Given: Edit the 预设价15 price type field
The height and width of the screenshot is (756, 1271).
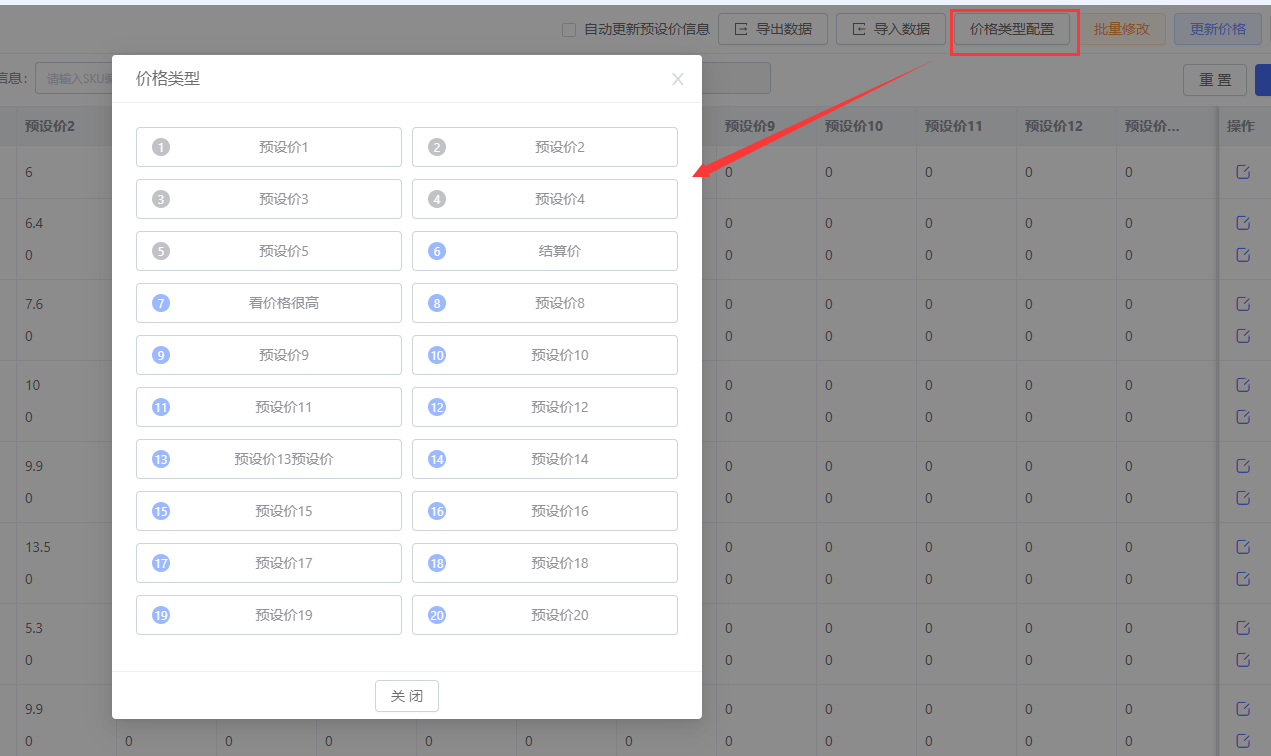Looking at the screenshot, I should pos(269,511).
